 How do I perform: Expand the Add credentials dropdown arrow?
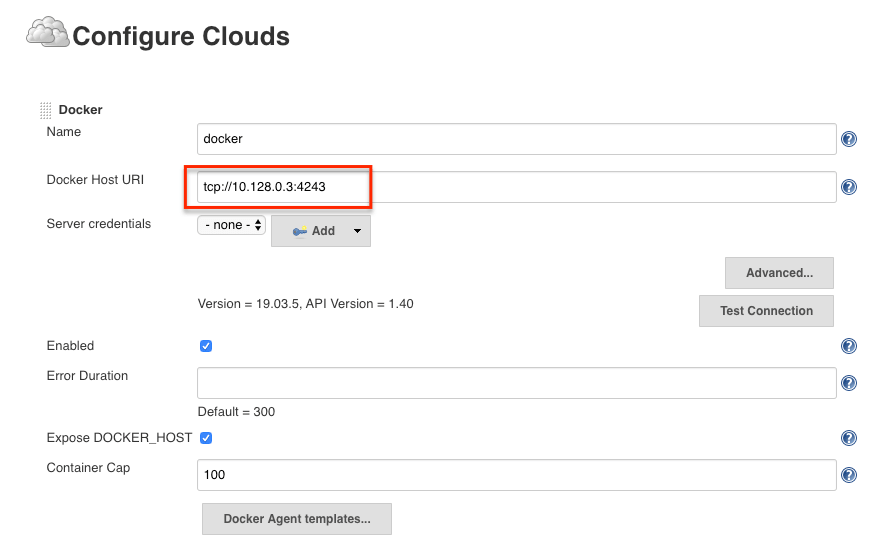[x=357, y=231]
